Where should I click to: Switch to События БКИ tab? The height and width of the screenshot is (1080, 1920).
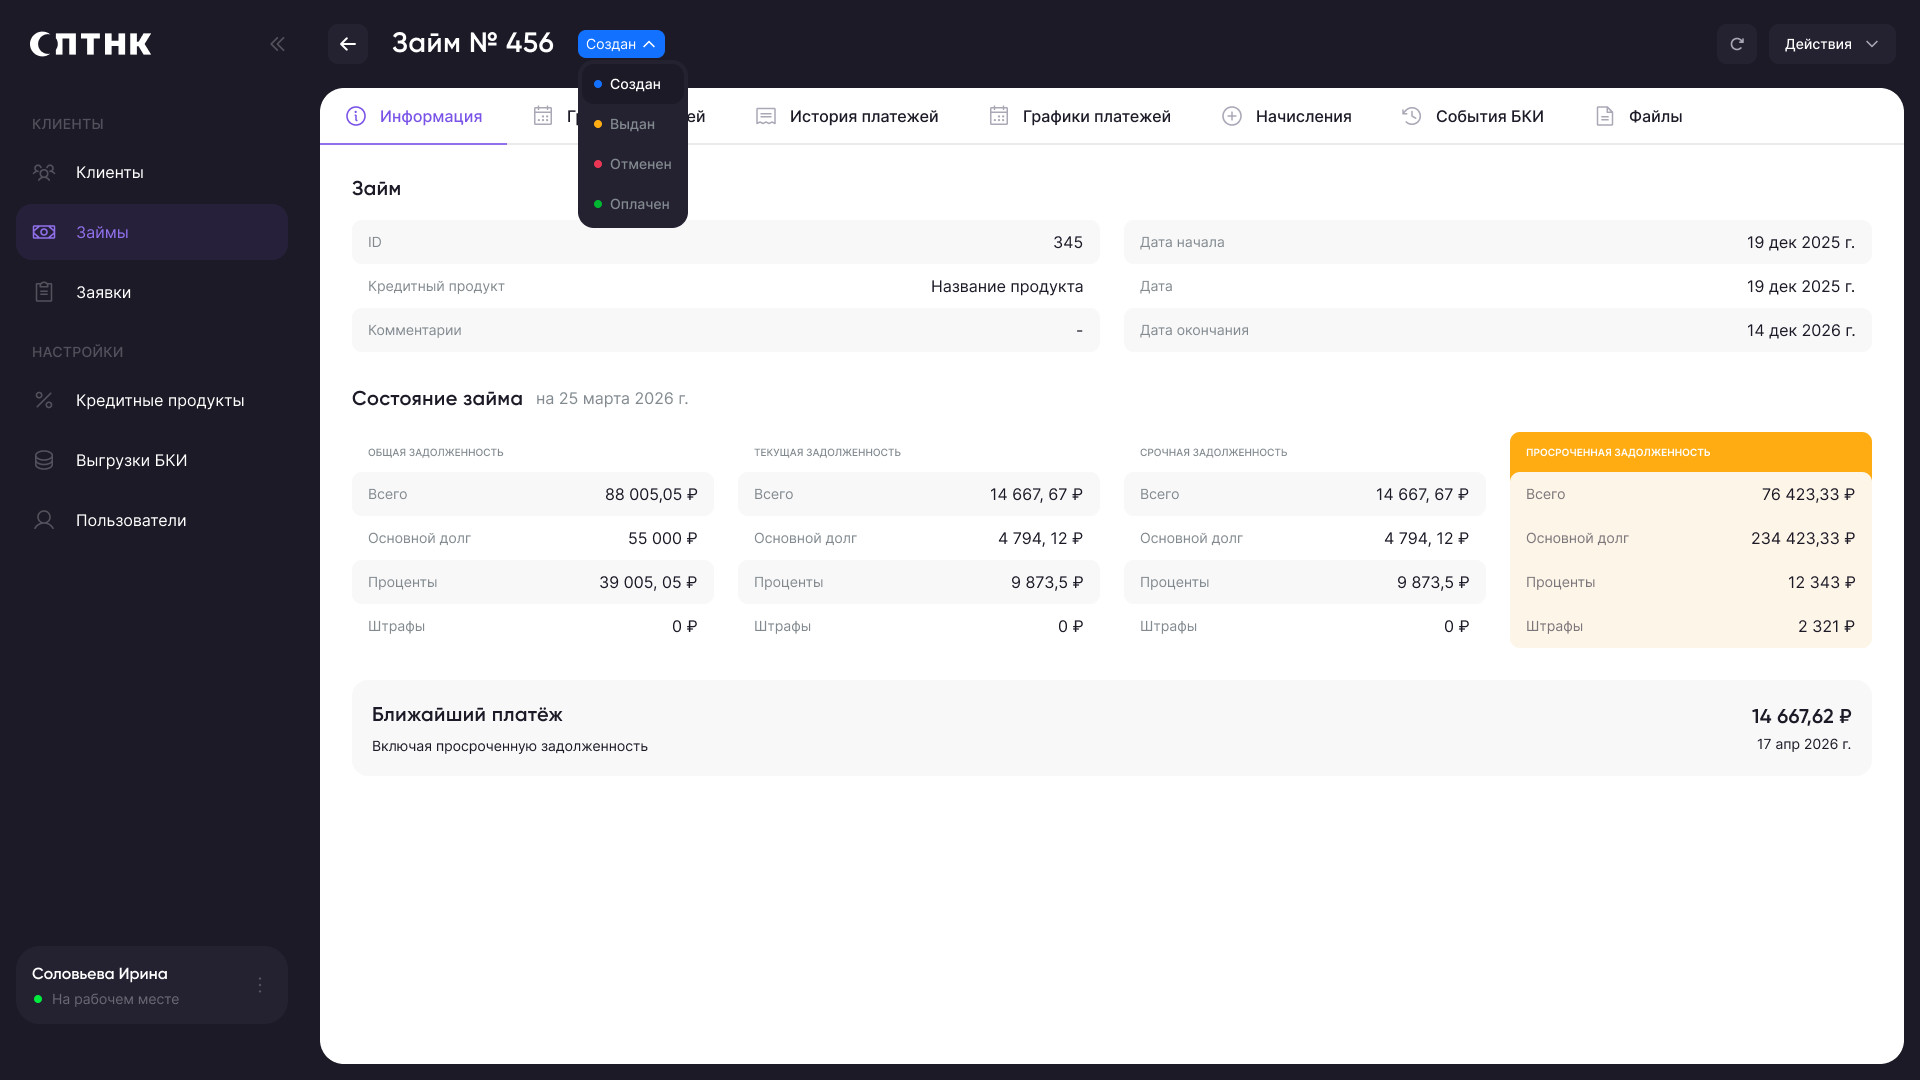[x=1473, y=116]
